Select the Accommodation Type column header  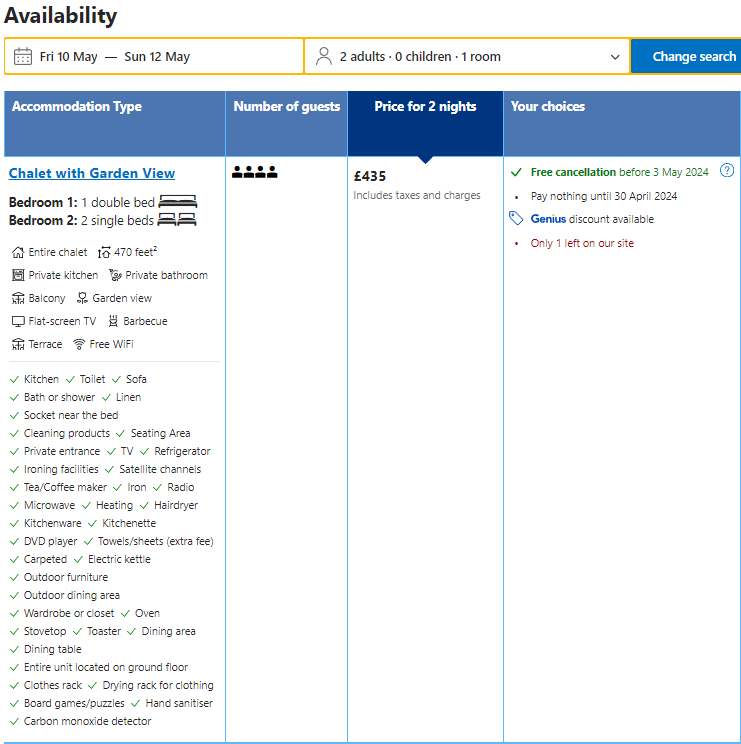pos(77,107)
